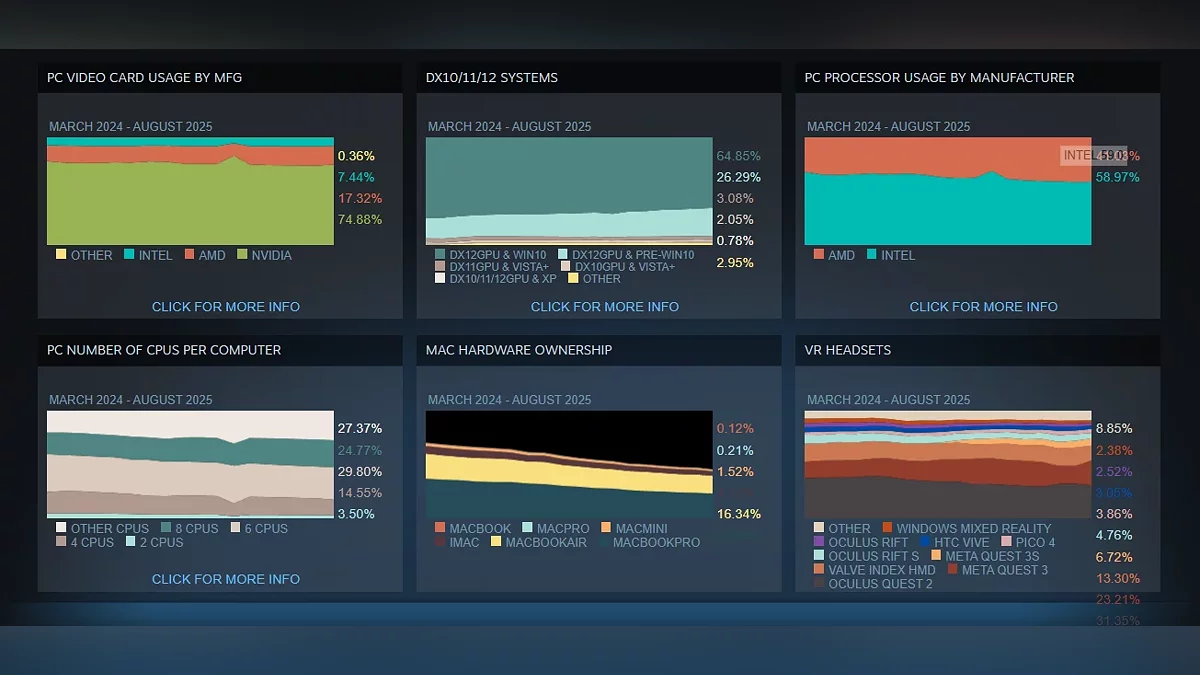The height and width of the screenshot is (675, 1200).
Task: Select the NVIDIA legend color swatch
Action: [241, 255]
